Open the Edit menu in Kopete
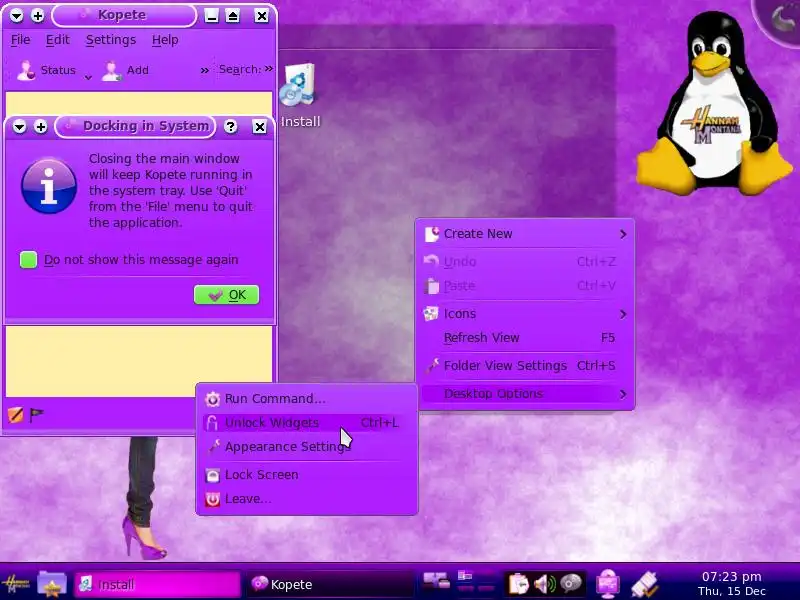The height and width of the screenshot is (600, 800). 58,40
